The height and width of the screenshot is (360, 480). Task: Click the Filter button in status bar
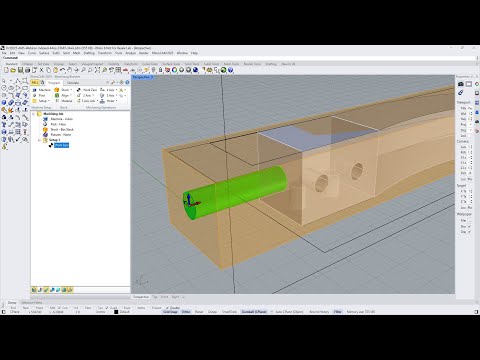tap(338, 312)
